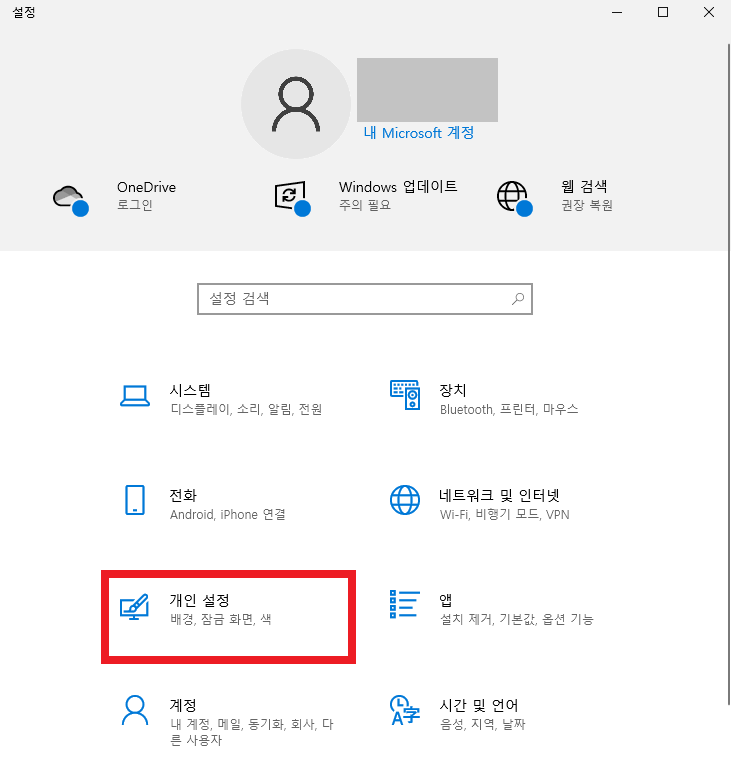The height and width of the screenshot is (775, 731).
Task: Close the 설정 window
Action: [x=709, y=12]
